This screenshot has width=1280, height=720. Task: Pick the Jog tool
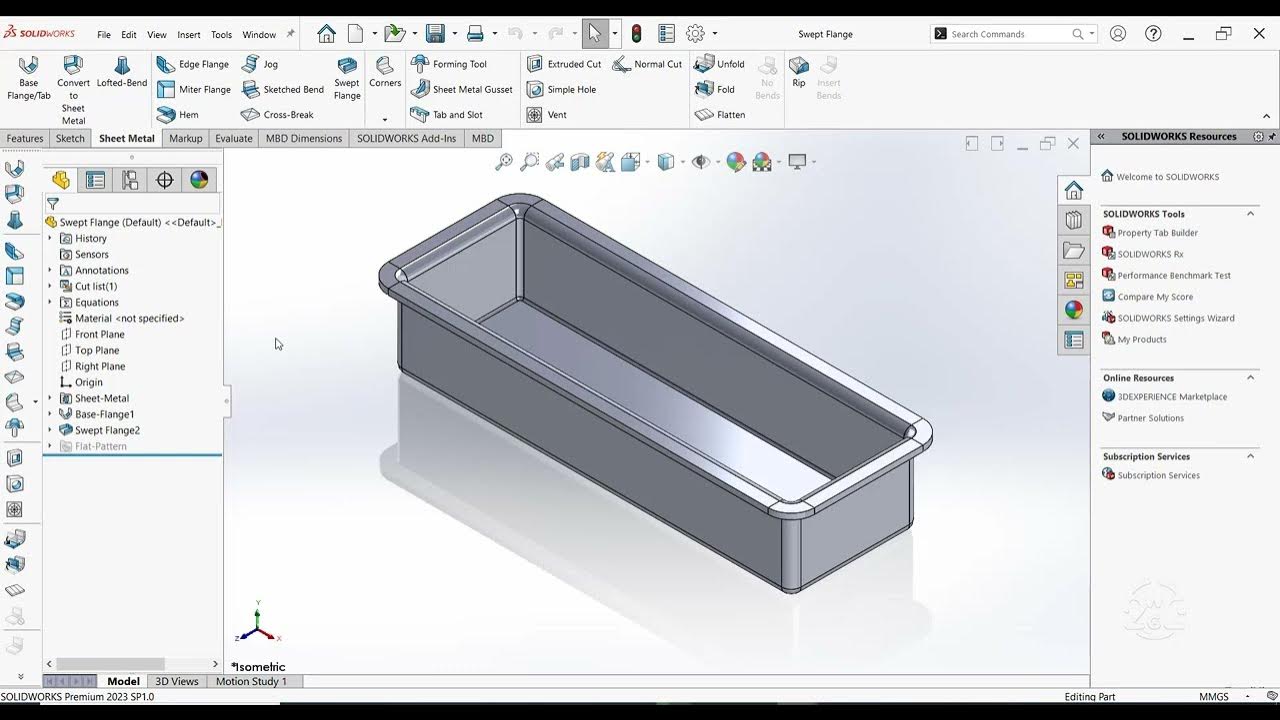[x=260, y=64]
